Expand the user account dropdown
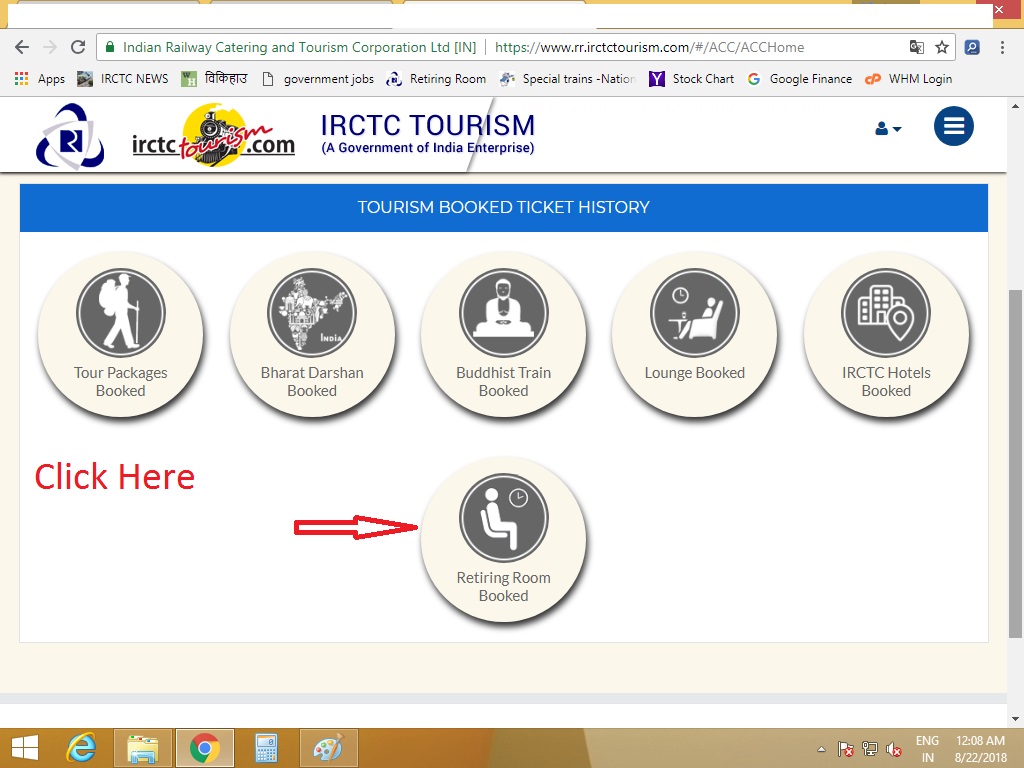1024x768 pixels. tap(888, 129)
